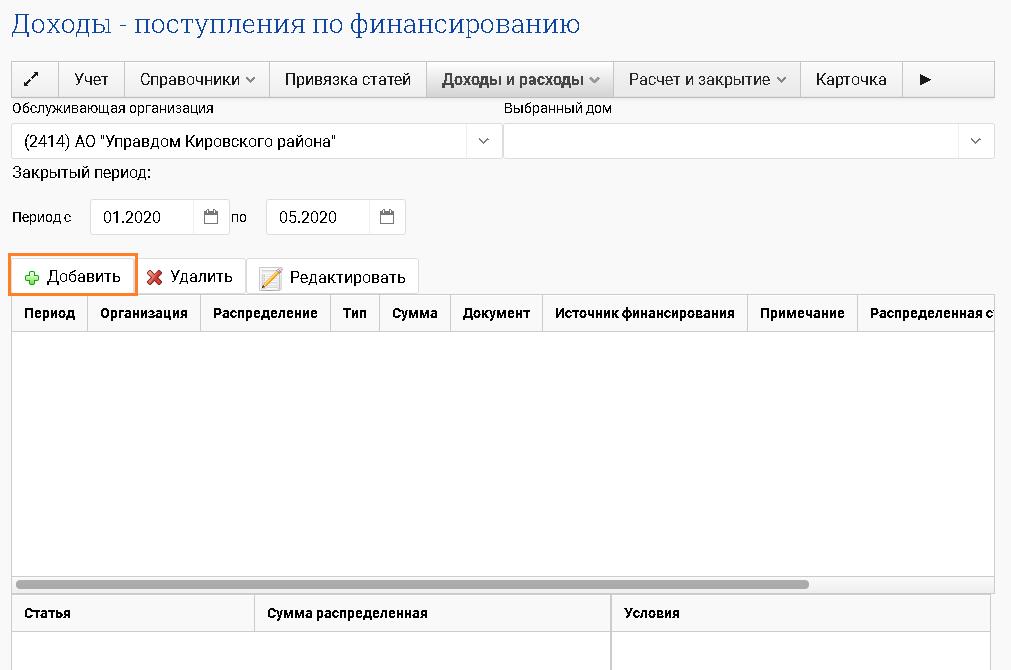Expand the Обслуживающая организация dropdown arrow
The image size is (1011, 670).
[x=484, y=142]
